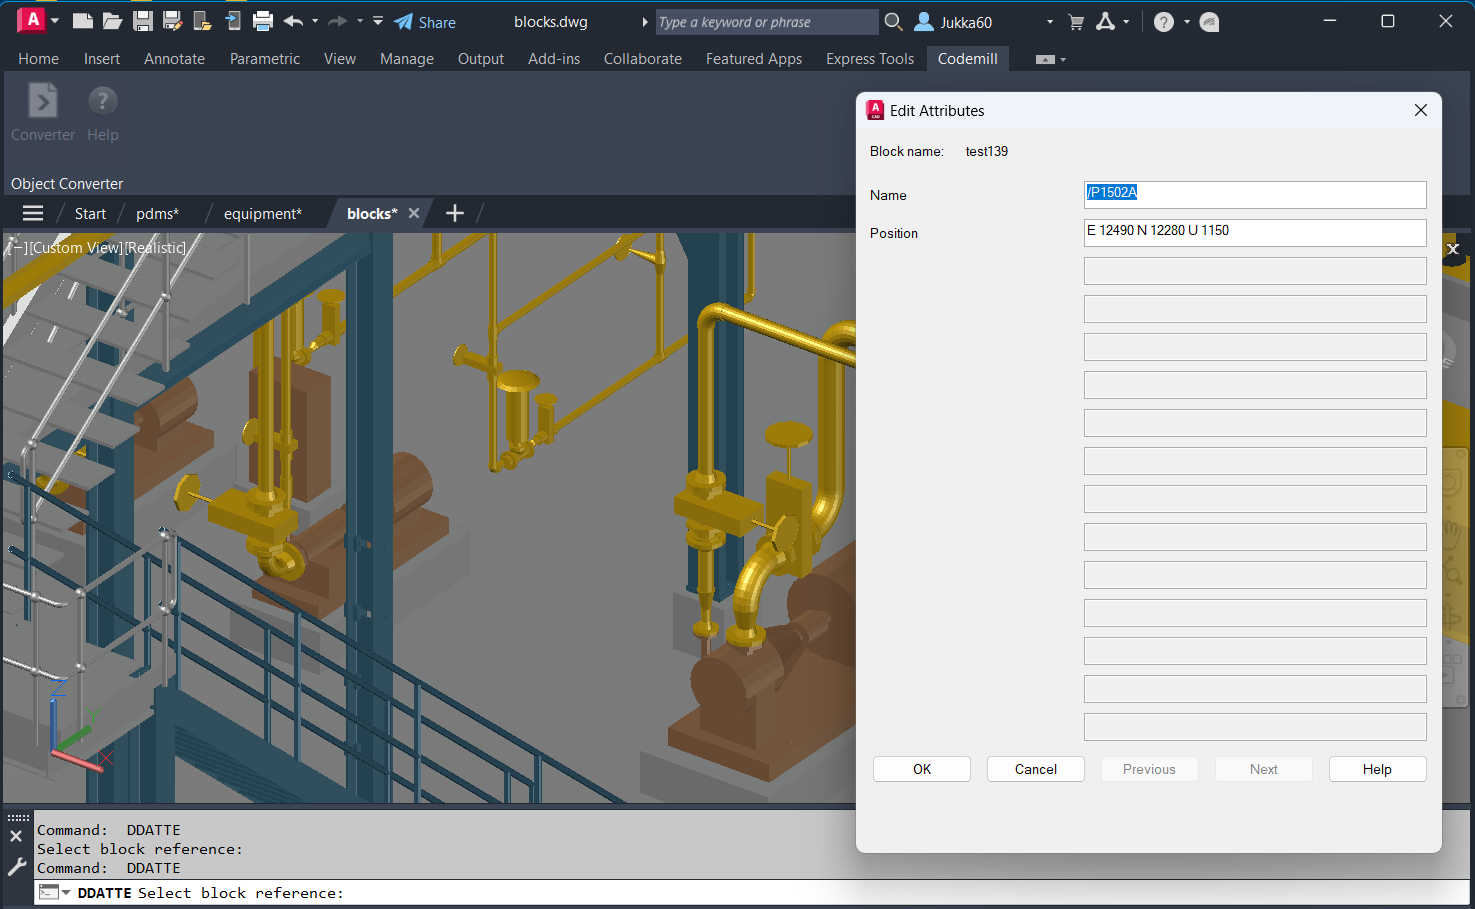The height and width of the screenshot is (909, 1475).
Task: Click the Plot printer icon
Action: [x=263, y=21]
